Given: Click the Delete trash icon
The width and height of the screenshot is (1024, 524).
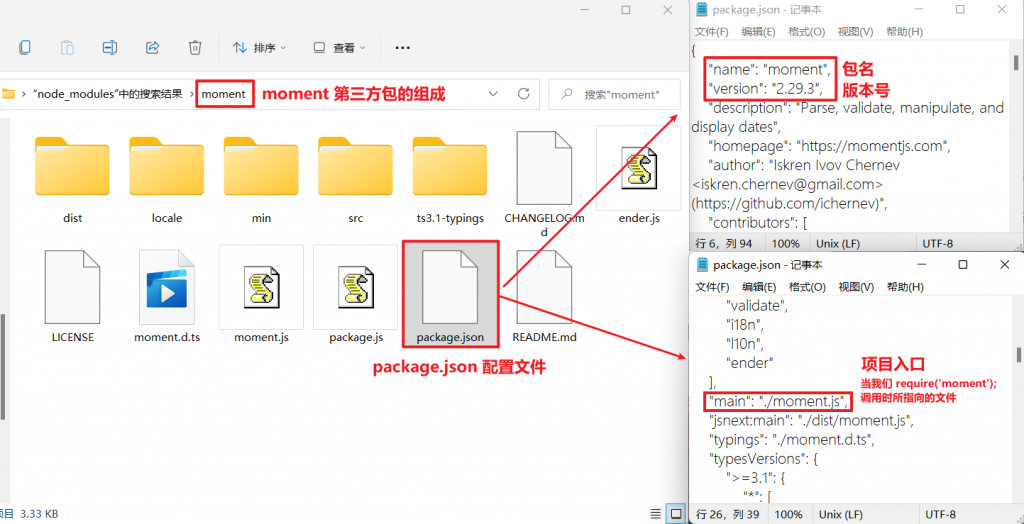Looking at the screenshot, I should coord(195,47).
